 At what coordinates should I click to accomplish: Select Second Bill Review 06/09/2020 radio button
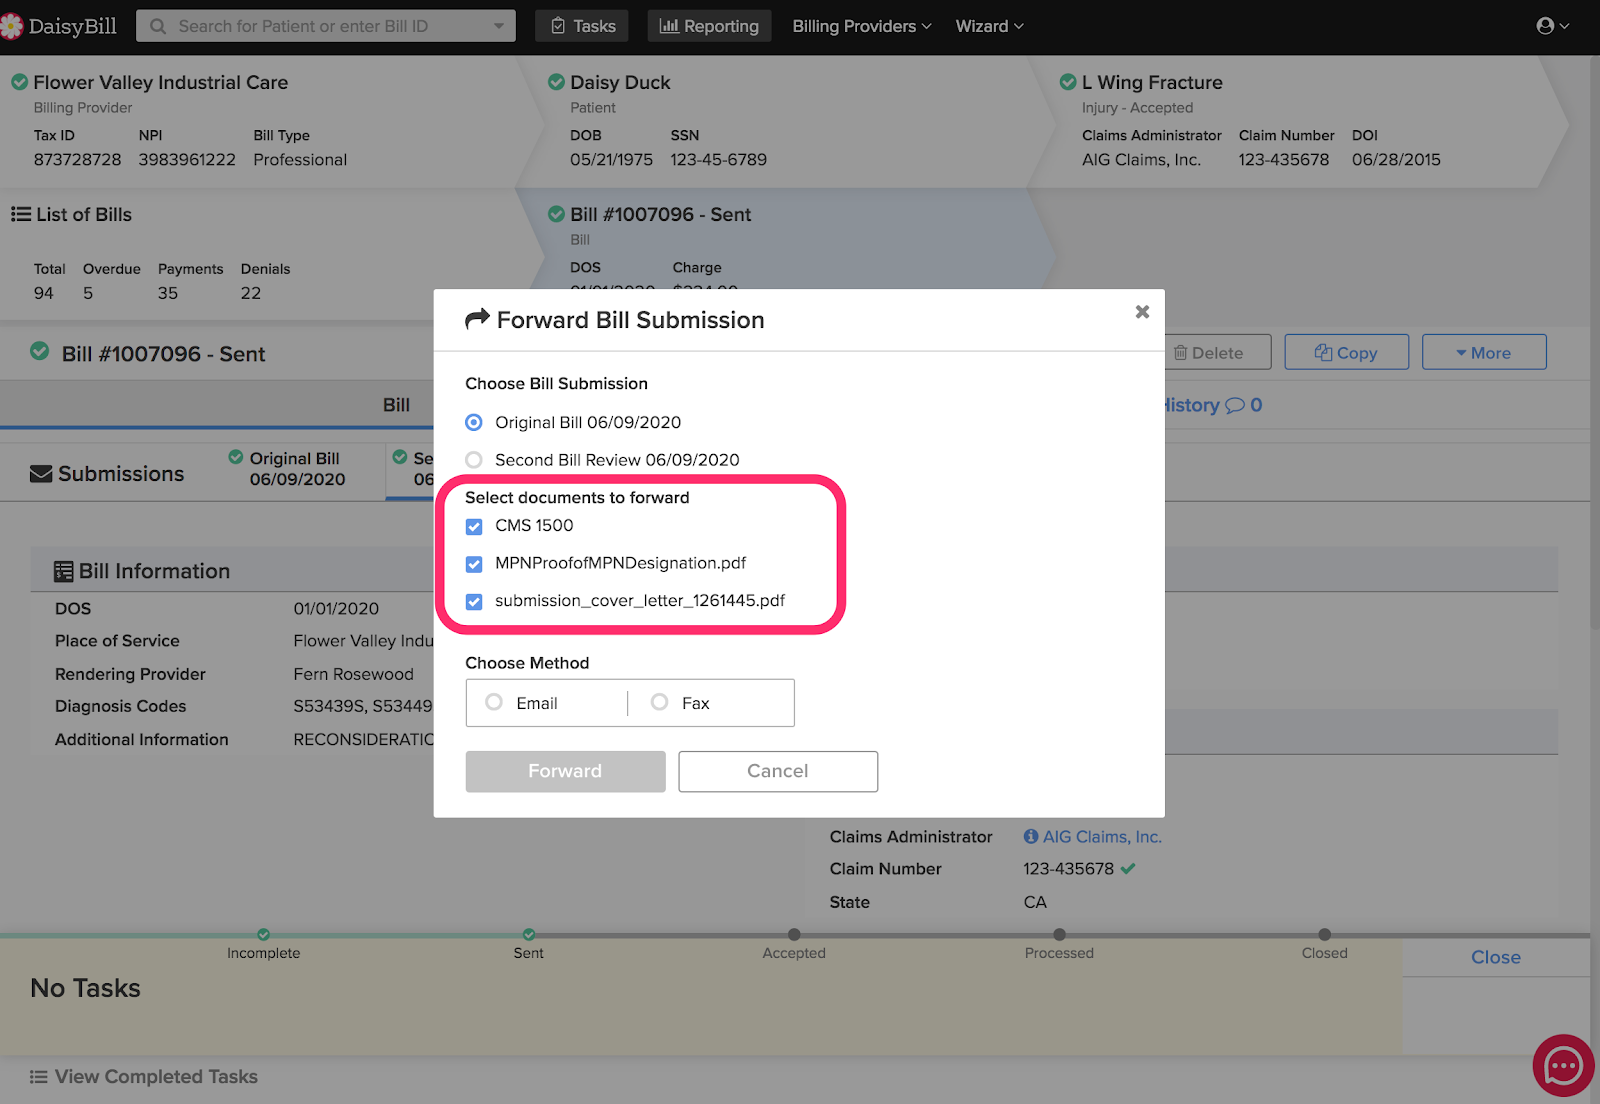pyautogui.click(x=474, y=460)
